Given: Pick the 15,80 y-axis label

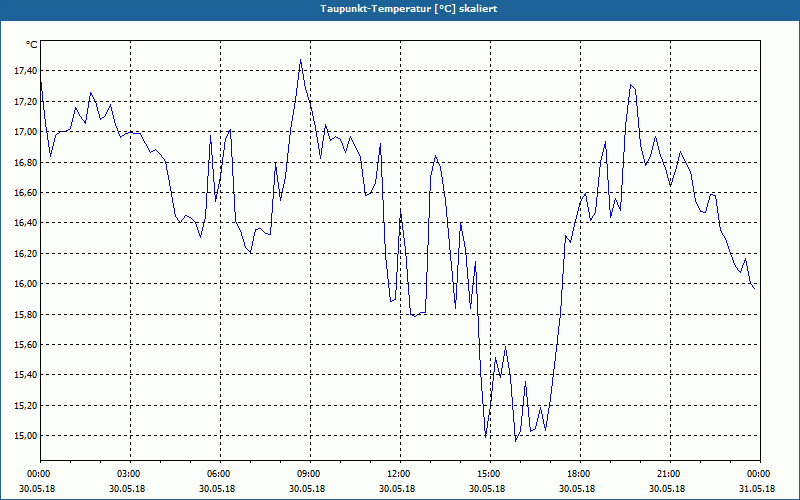Looking at the screenshot, I should click(25, 314).
